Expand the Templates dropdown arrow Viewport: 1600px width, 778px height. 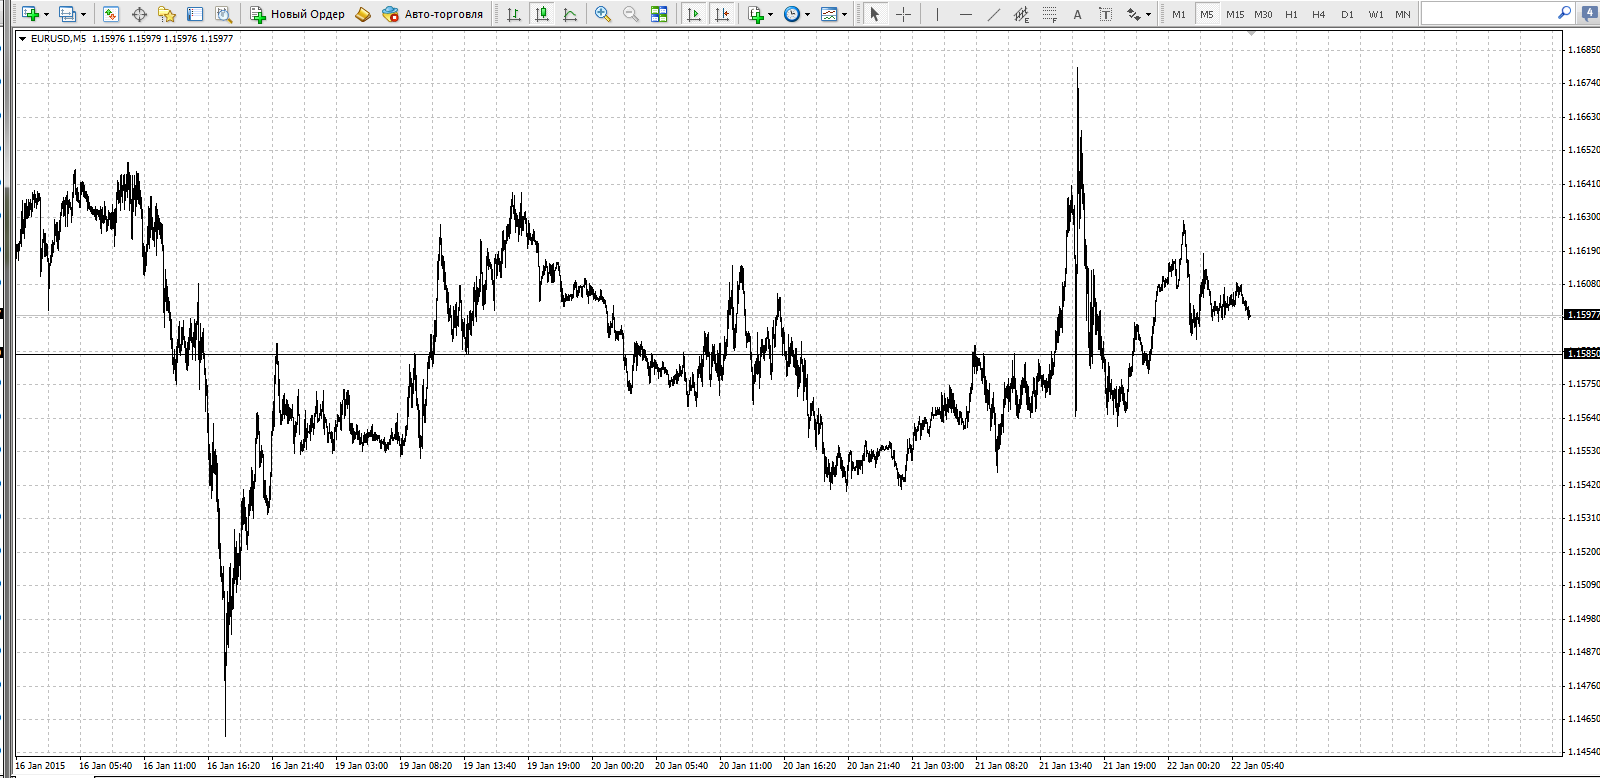tap(844, 14)
